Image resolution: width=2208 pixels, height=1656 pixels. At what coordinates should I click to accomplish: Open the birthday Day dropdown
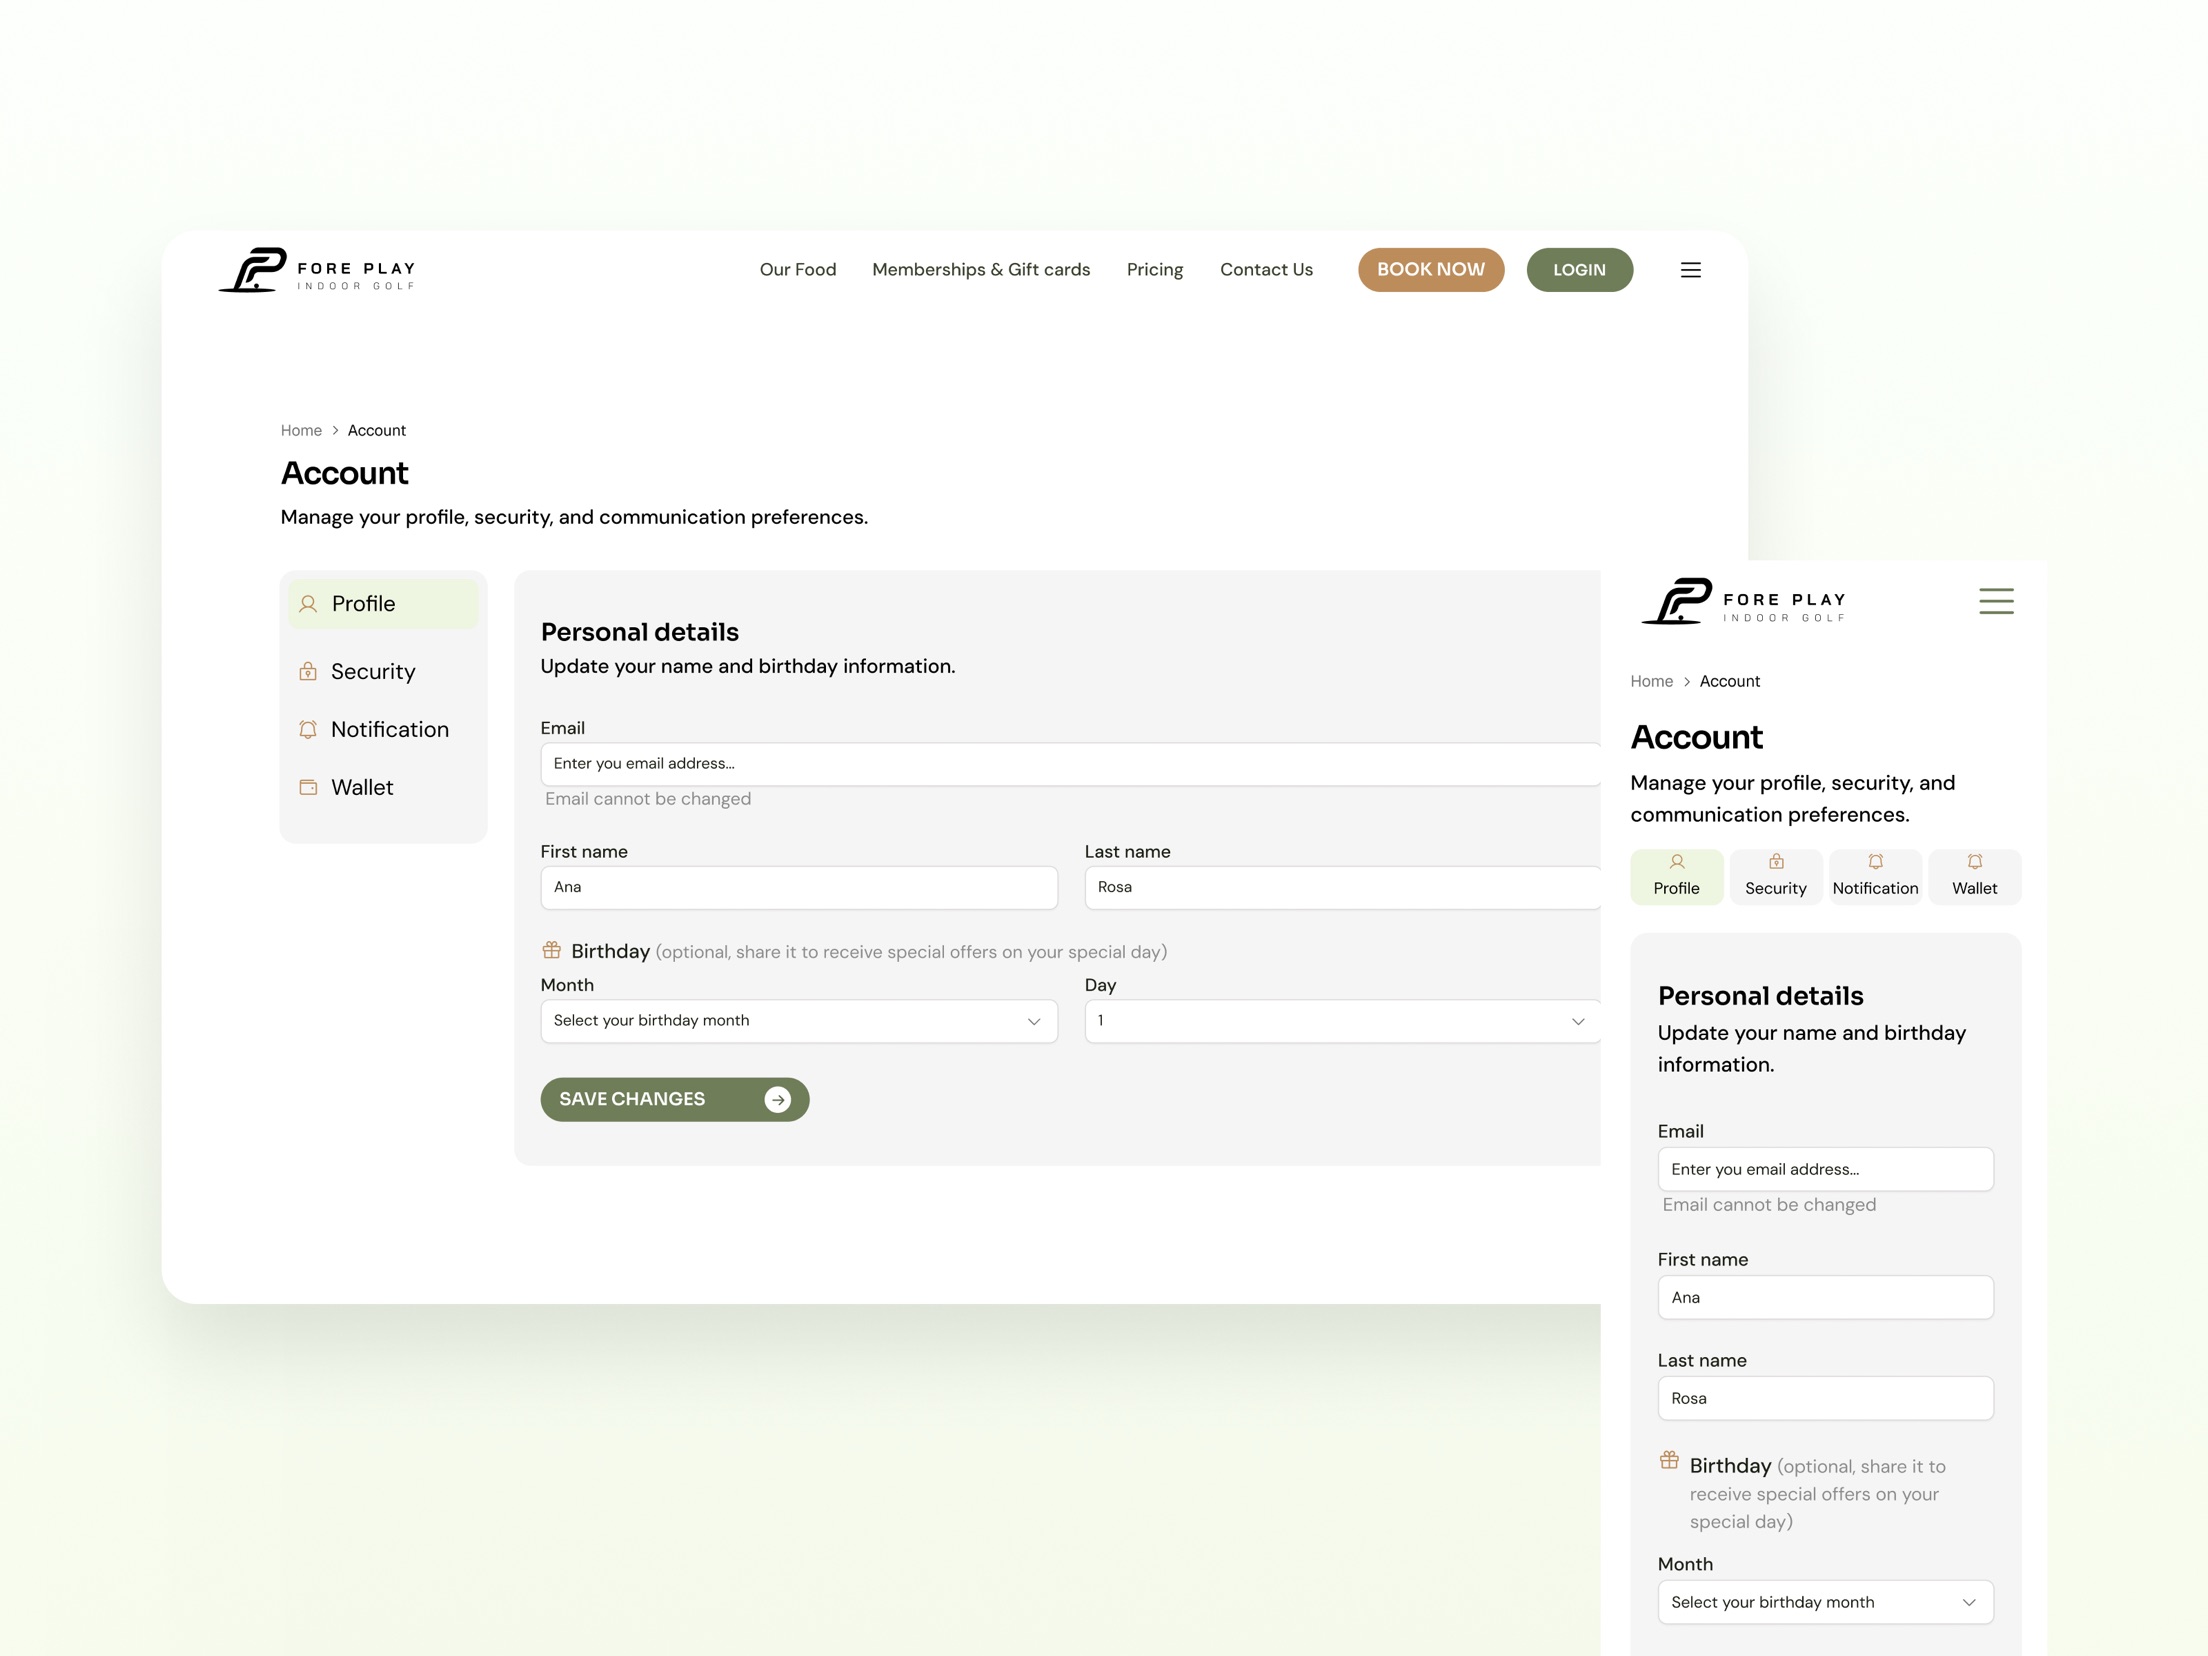pyautogui.click(x=1342, y=1021)
